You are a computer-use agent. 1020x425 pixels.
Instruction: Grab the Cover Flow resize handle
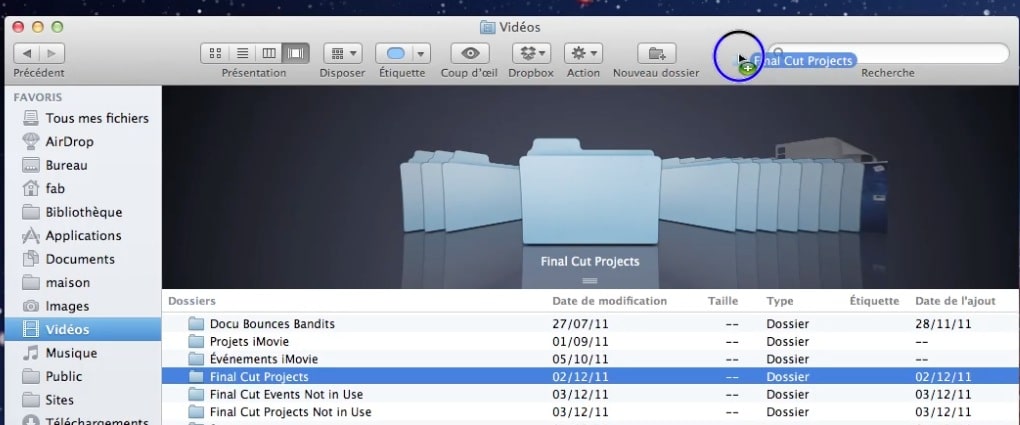point(590,281)
